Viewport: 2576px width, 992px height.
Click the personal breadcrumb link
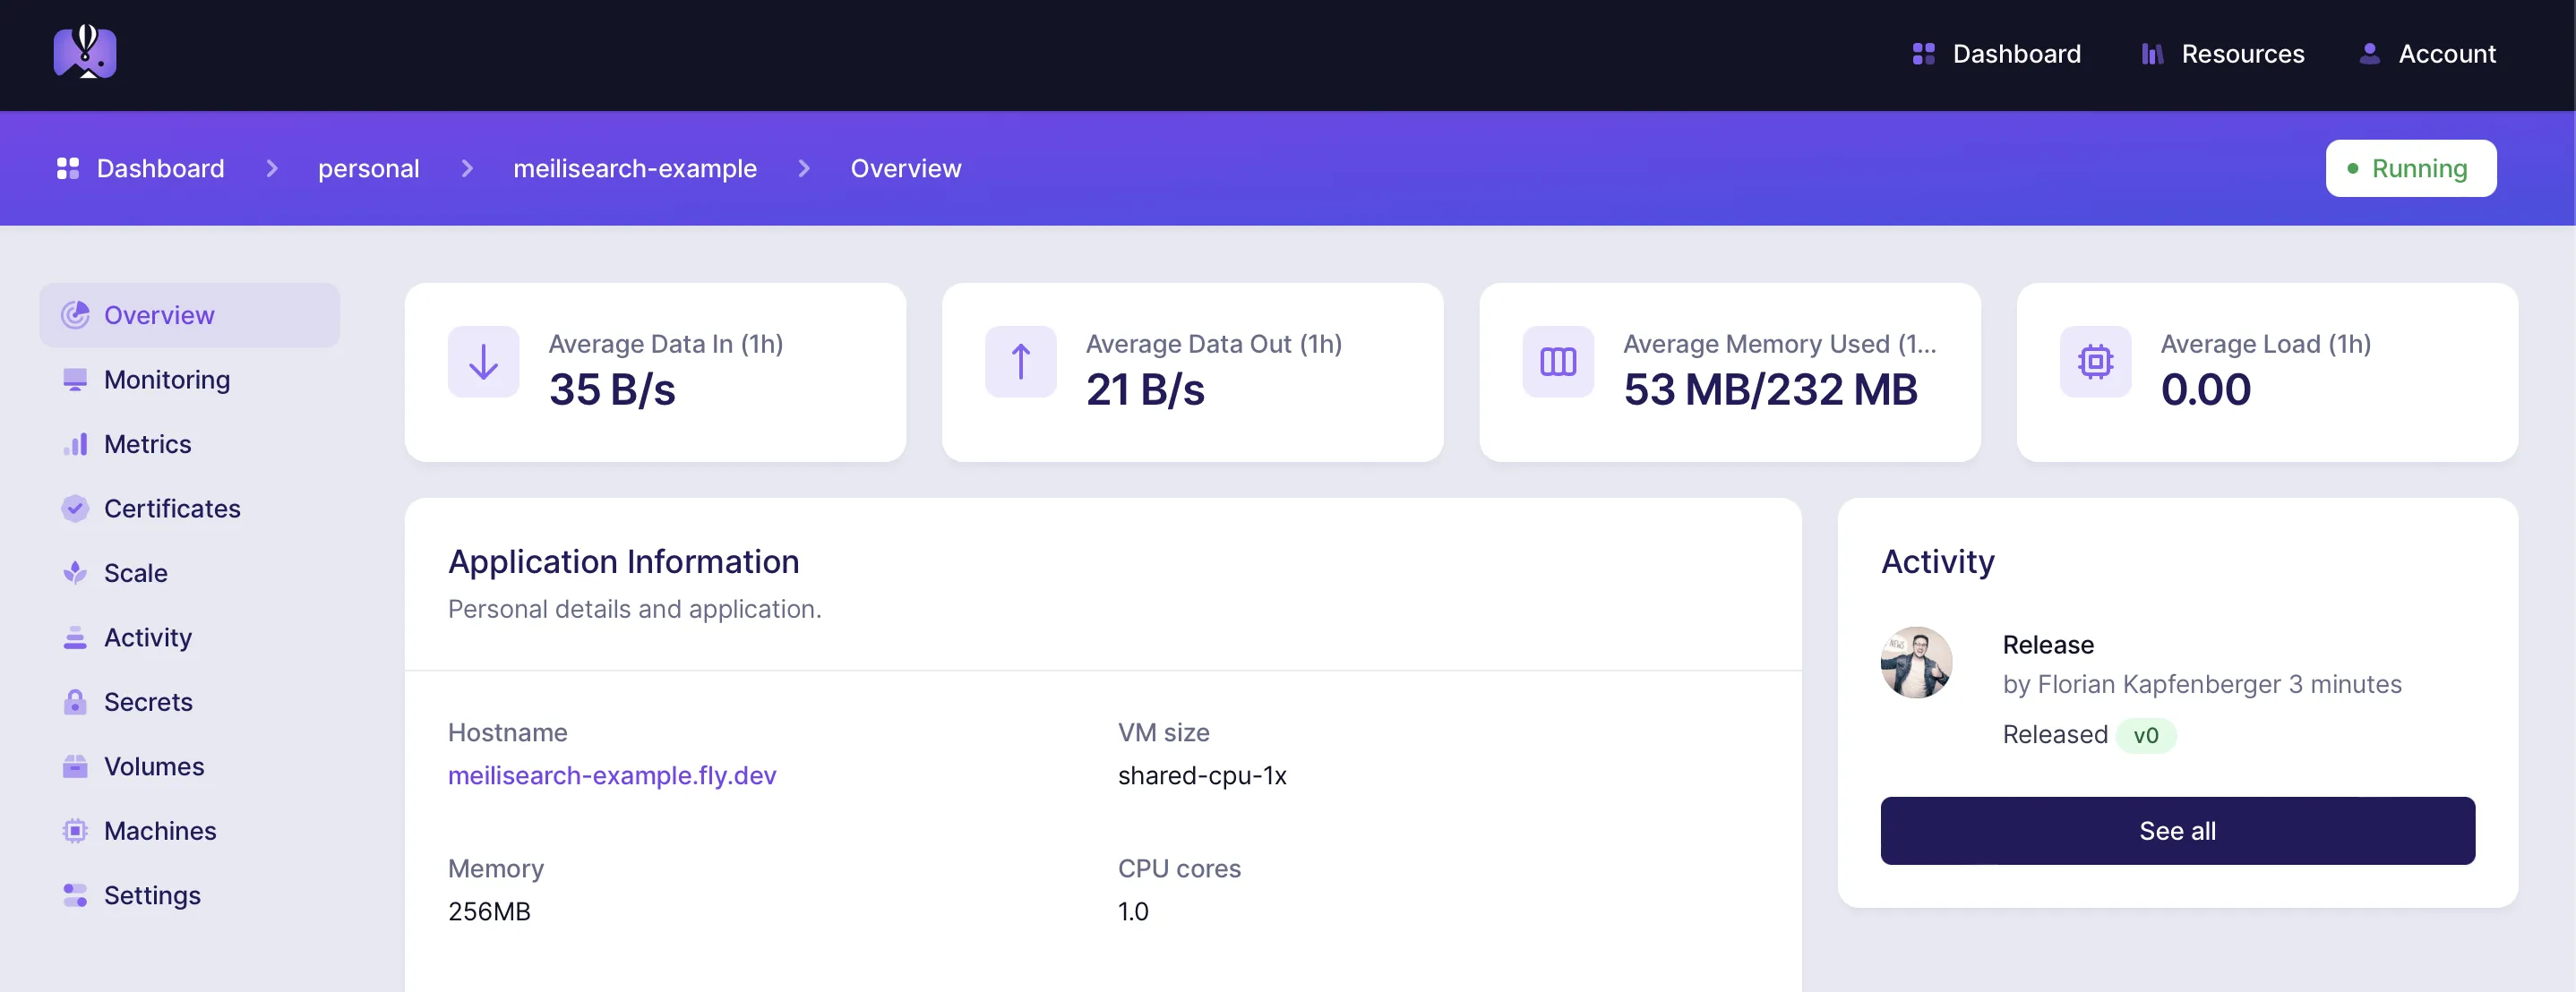click(369, 168)
